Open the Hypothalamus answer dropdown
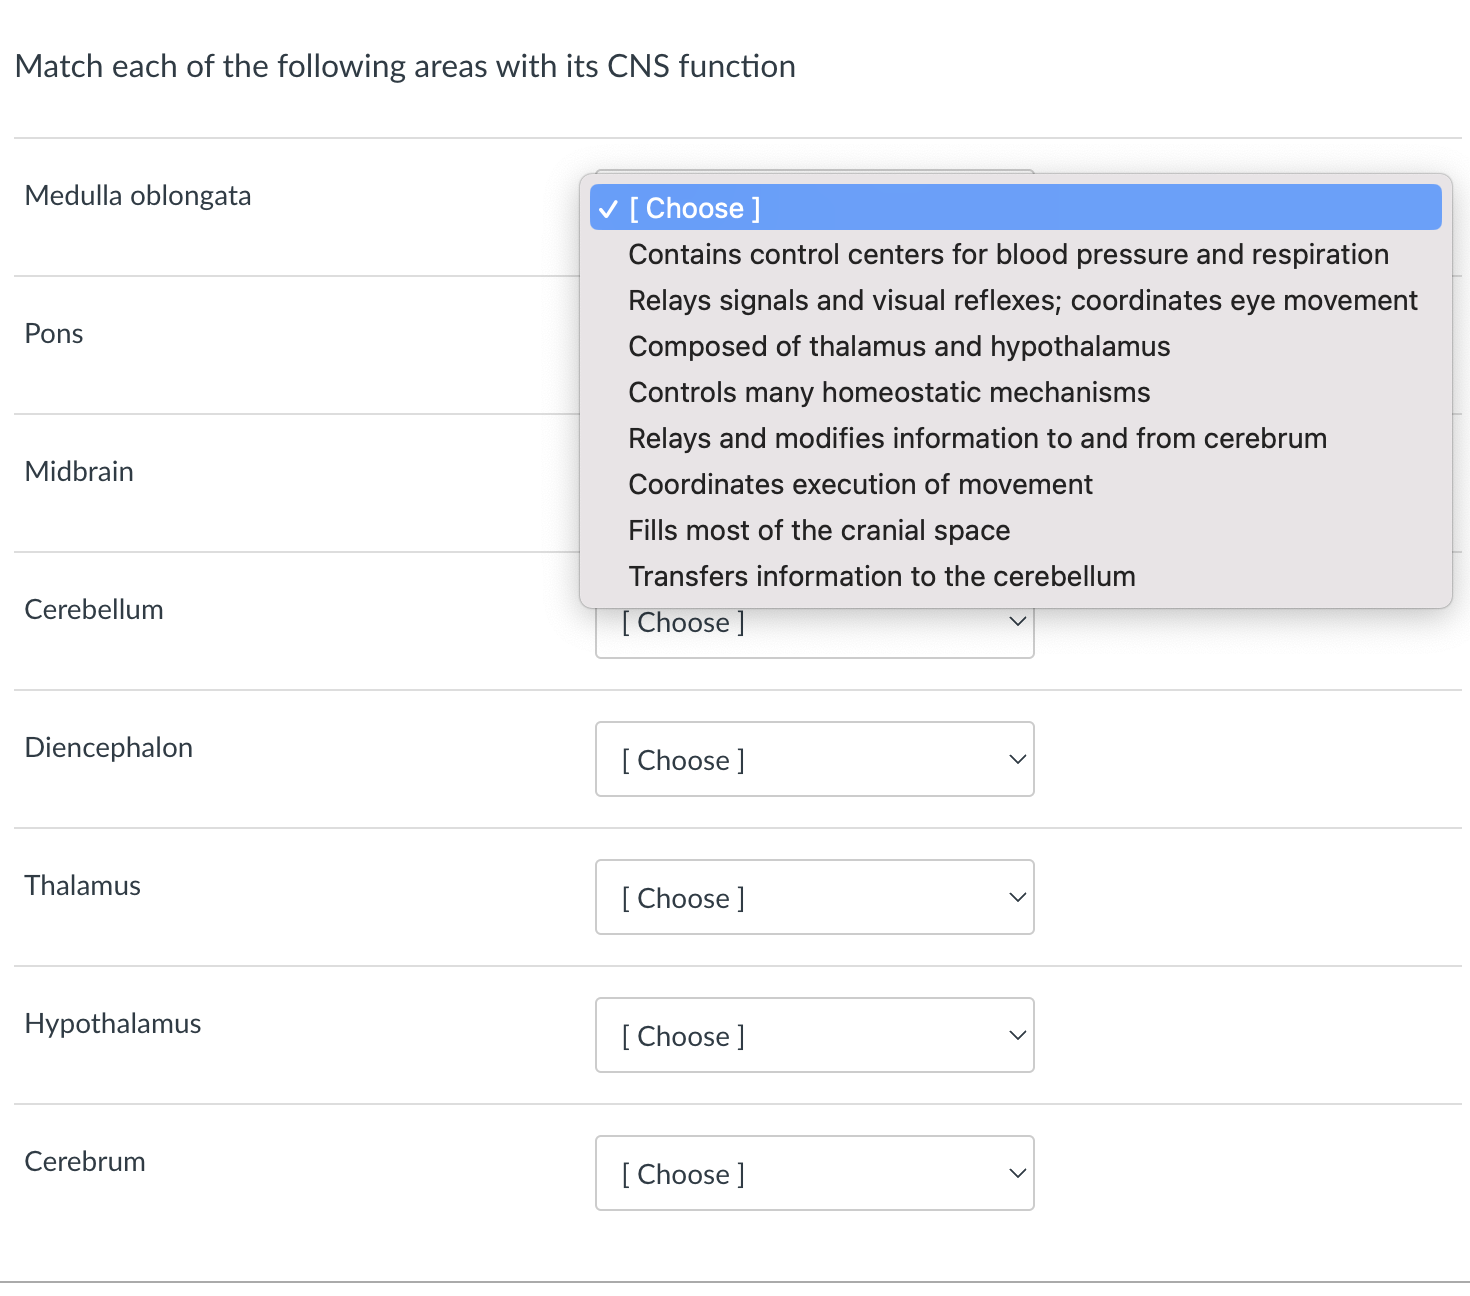1470x1296 pixels. pyautogui.click(x=814, y=1036)
